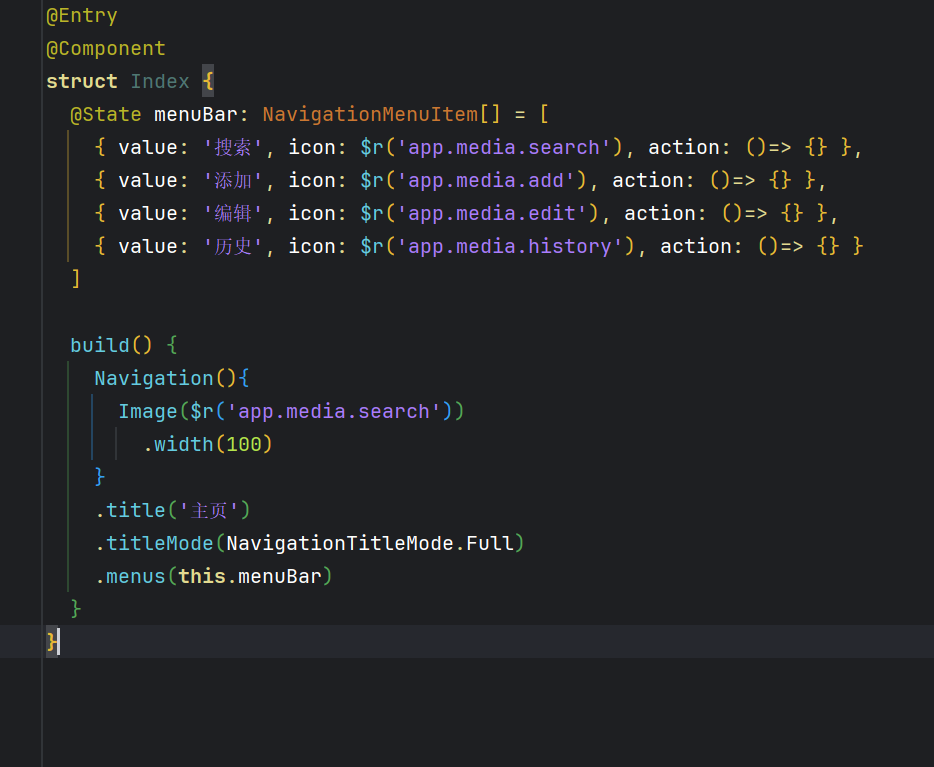Click the '添加' value string
This screenshot has height=767, width=934.
(x=233, y=181)
